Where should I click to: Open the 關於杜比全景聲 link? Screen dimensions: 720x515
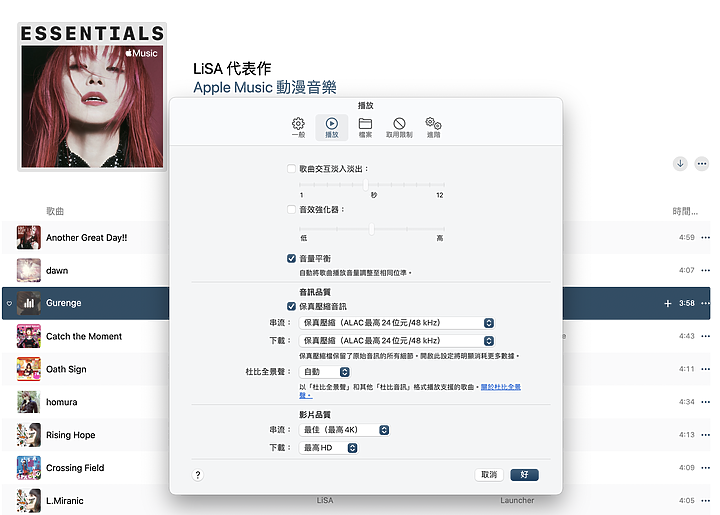click(x=501, y=387)
